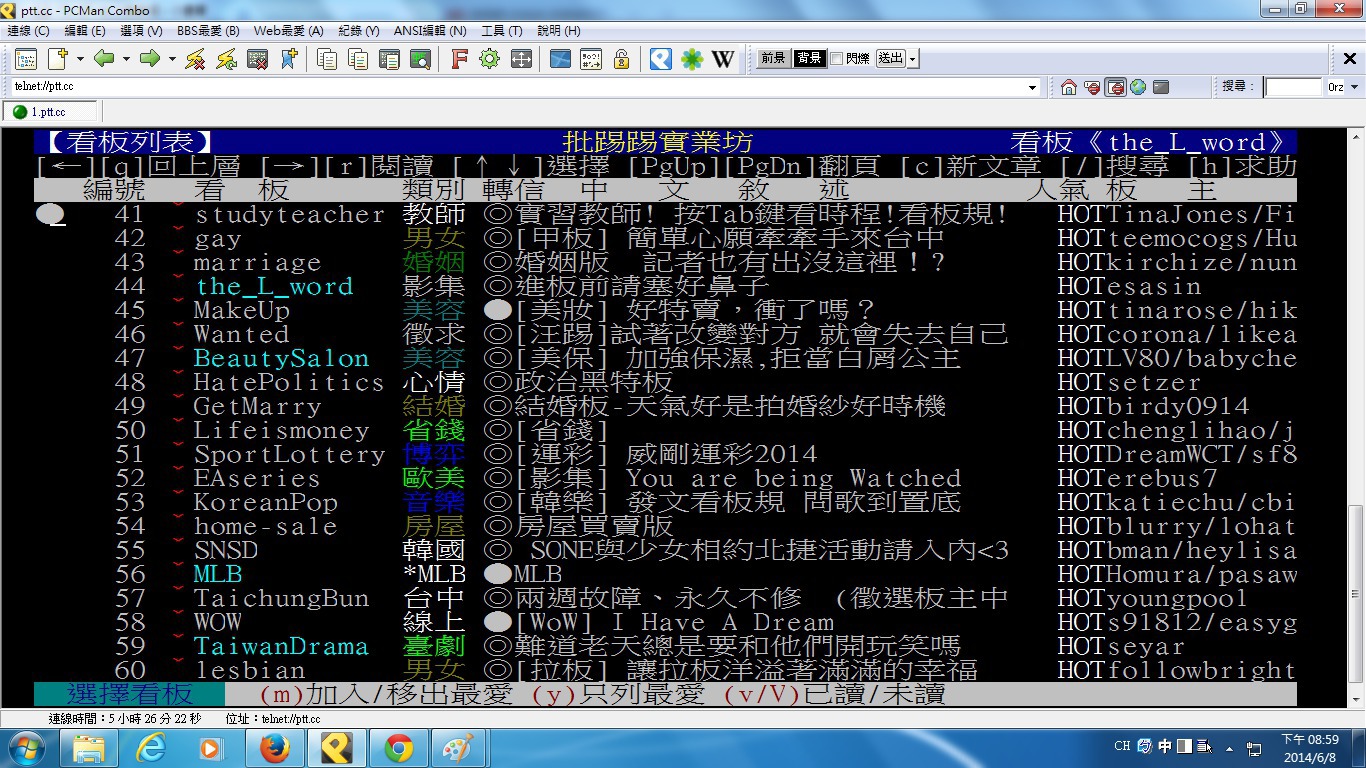The image size is (1366, 768).
Task: Open the 編輯 (E) menu
Action: 85,31
